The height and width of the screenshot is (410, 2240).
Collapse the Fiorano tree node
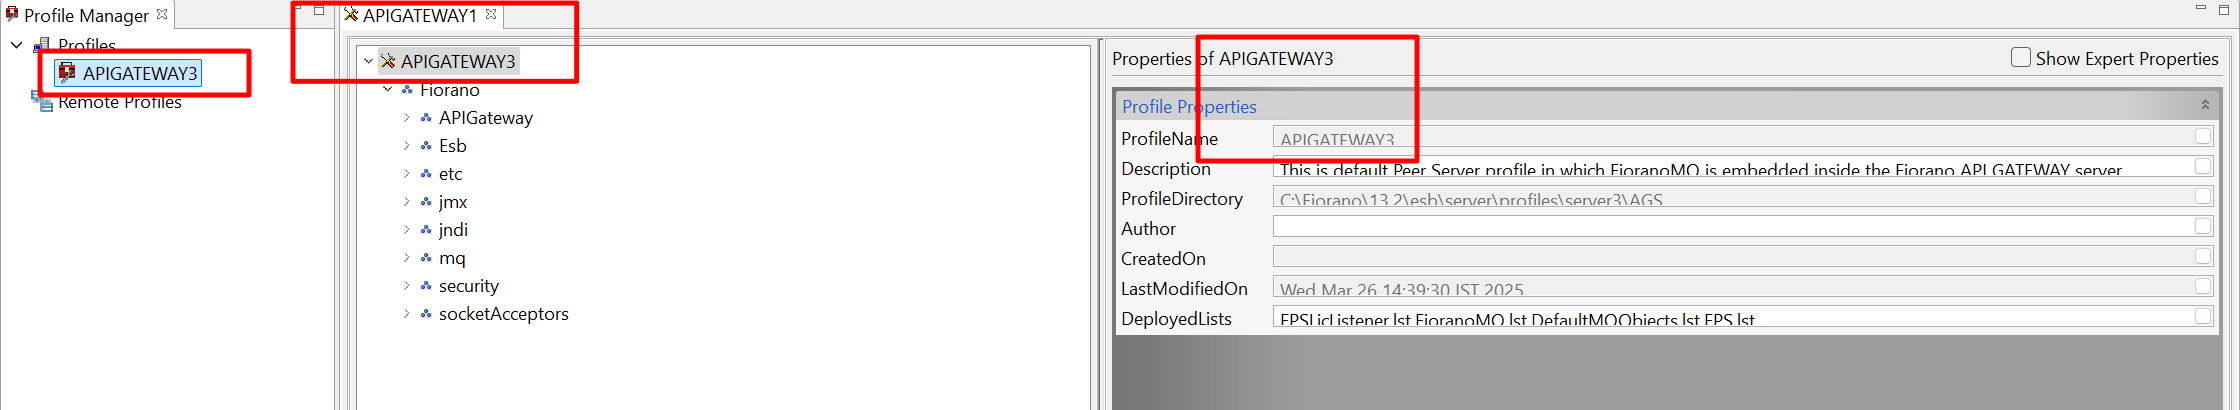pos(388,90)
